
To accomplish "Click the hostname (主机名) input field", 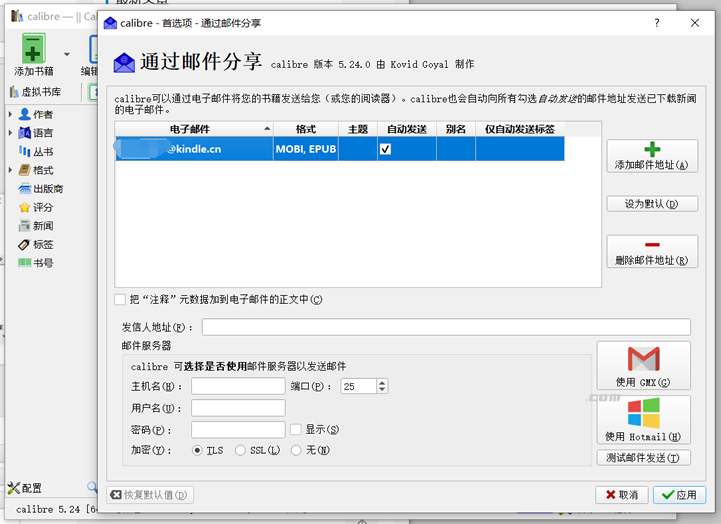I will click(x=238, y=386).
